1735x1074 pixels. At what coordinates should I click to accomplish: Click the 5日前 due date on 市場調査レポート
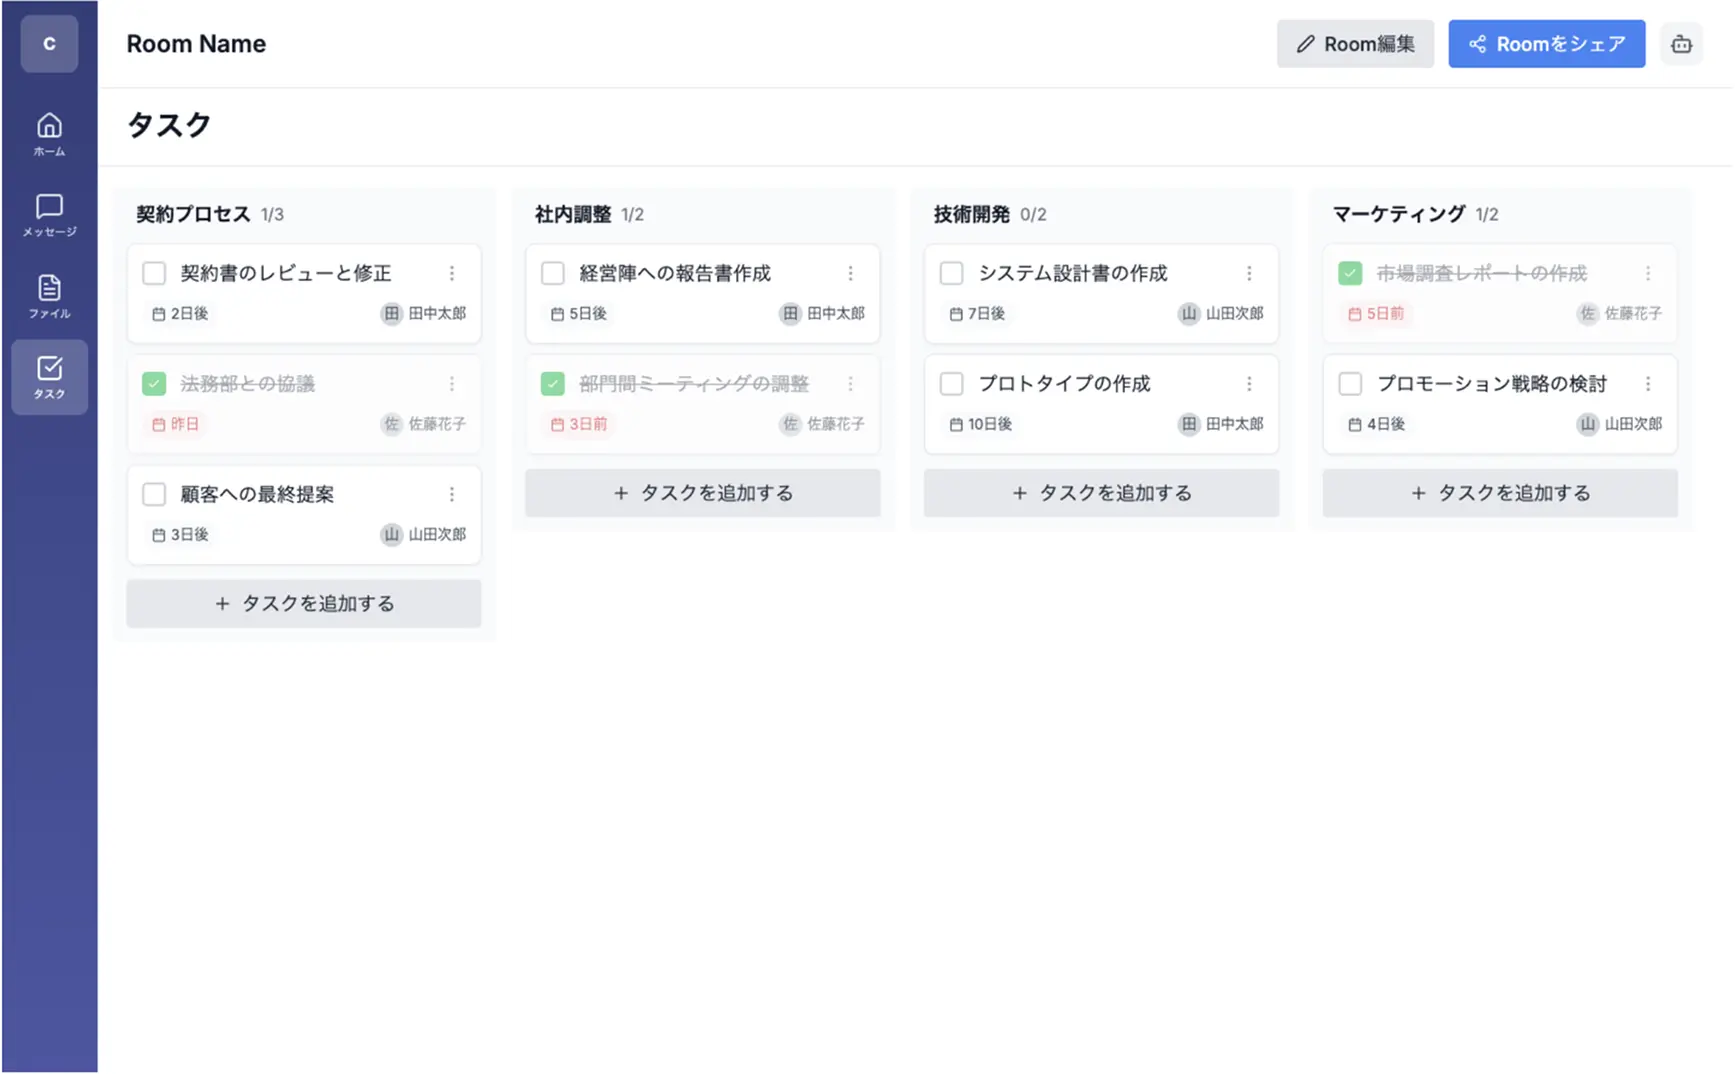coord(1376,314)
